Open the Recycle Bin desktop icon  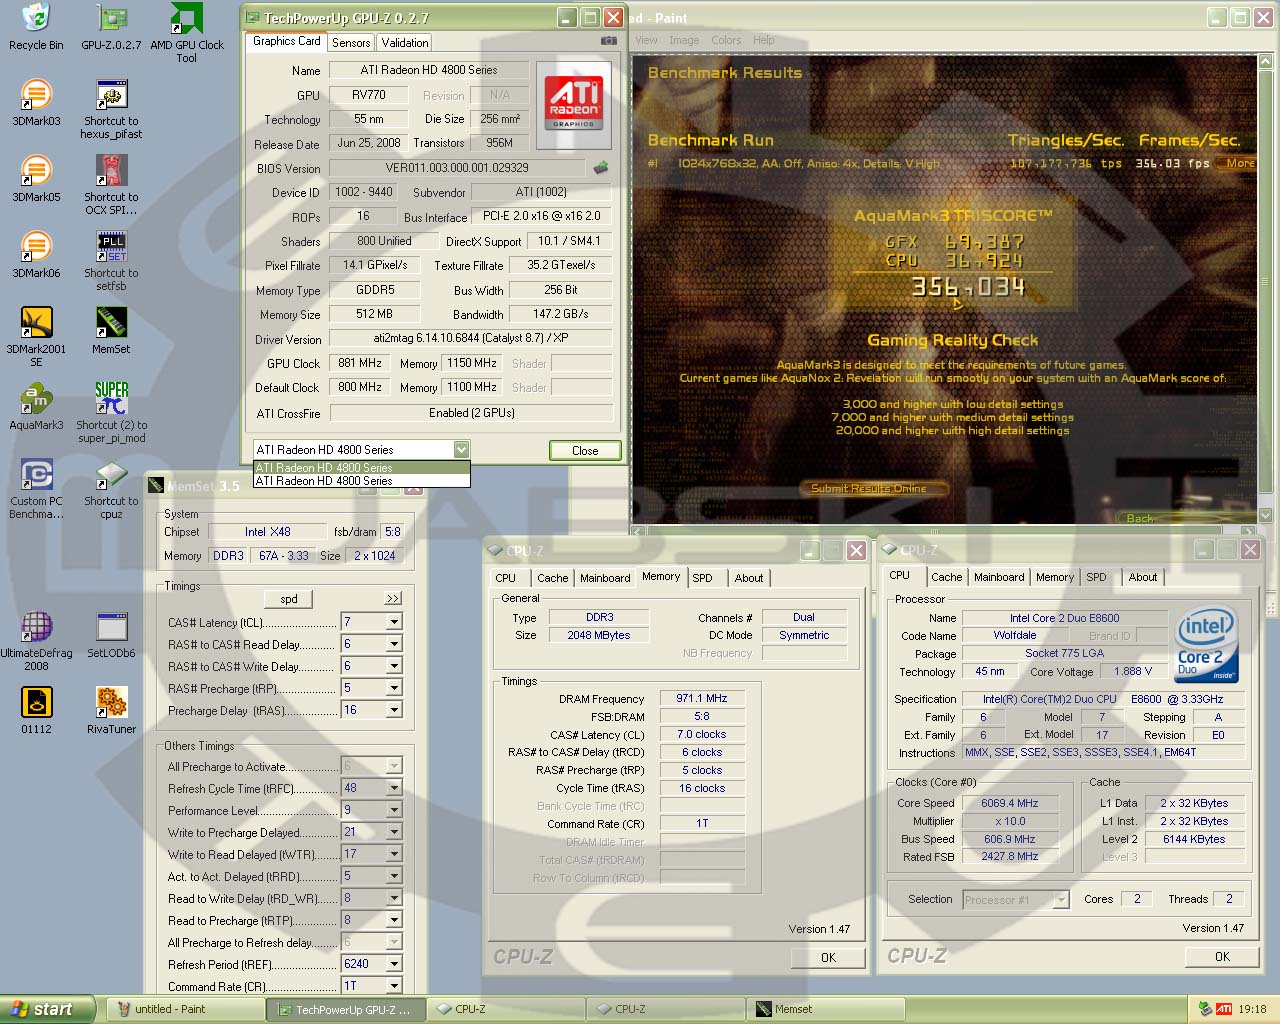point(36,27)
